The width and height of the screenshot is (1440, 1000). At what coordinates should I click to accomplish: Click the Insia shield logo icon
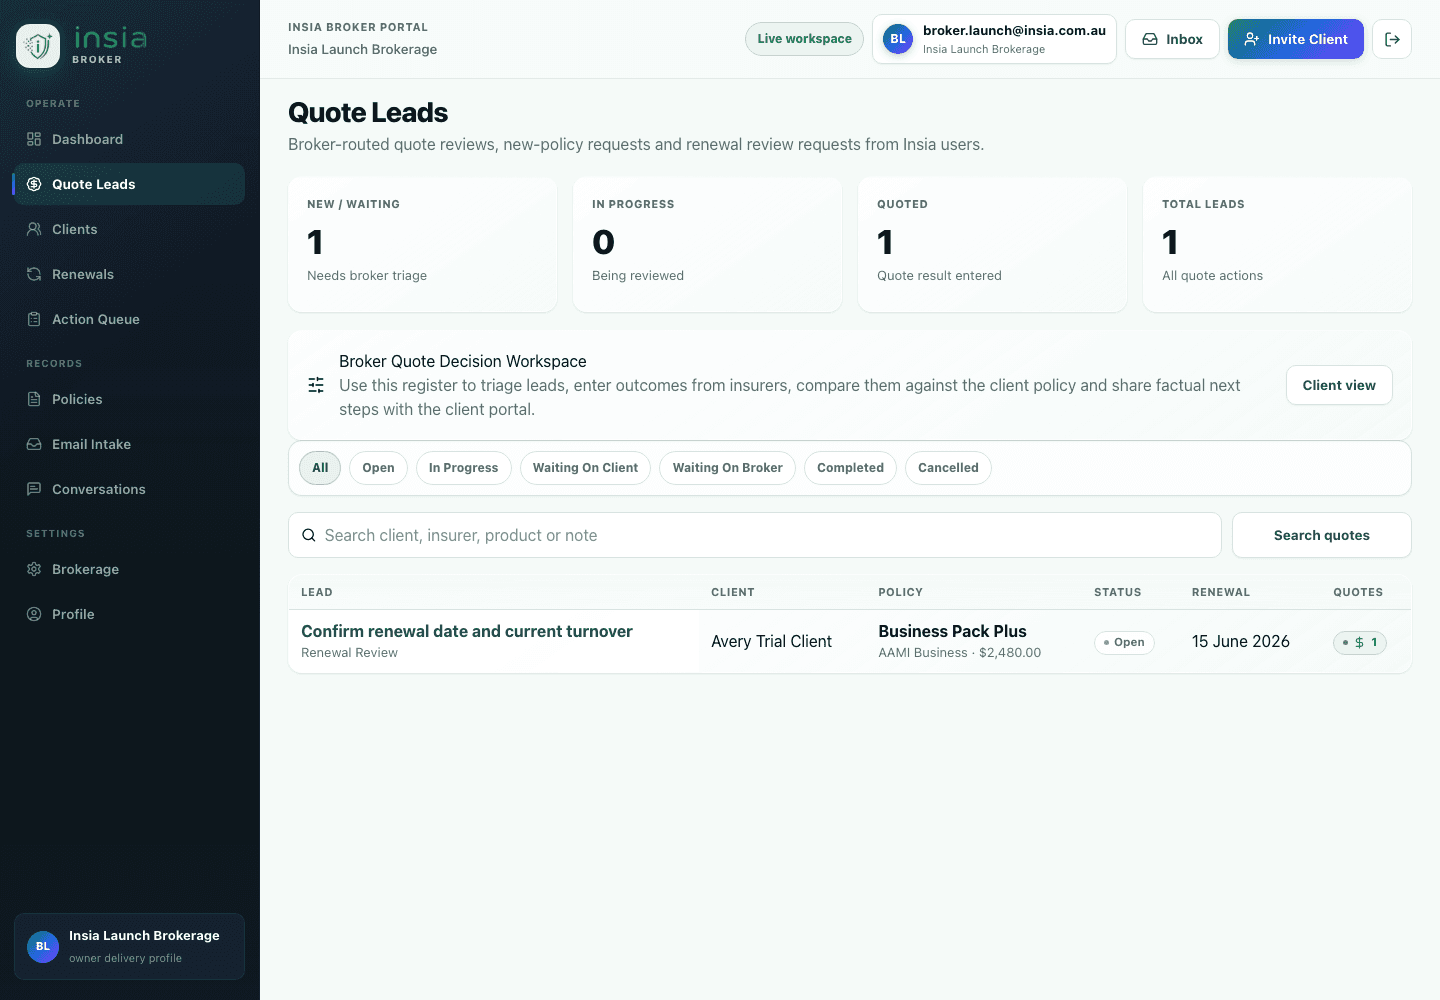(38, 45)
